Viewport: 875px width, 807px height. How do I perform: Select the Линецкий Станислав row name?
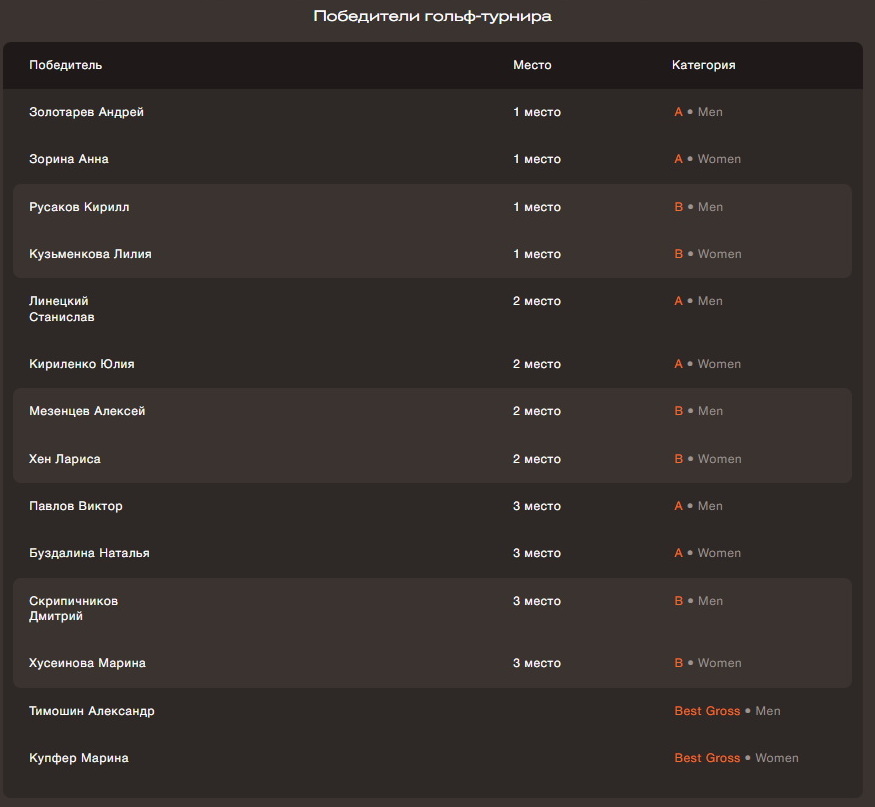coord(61,309)
